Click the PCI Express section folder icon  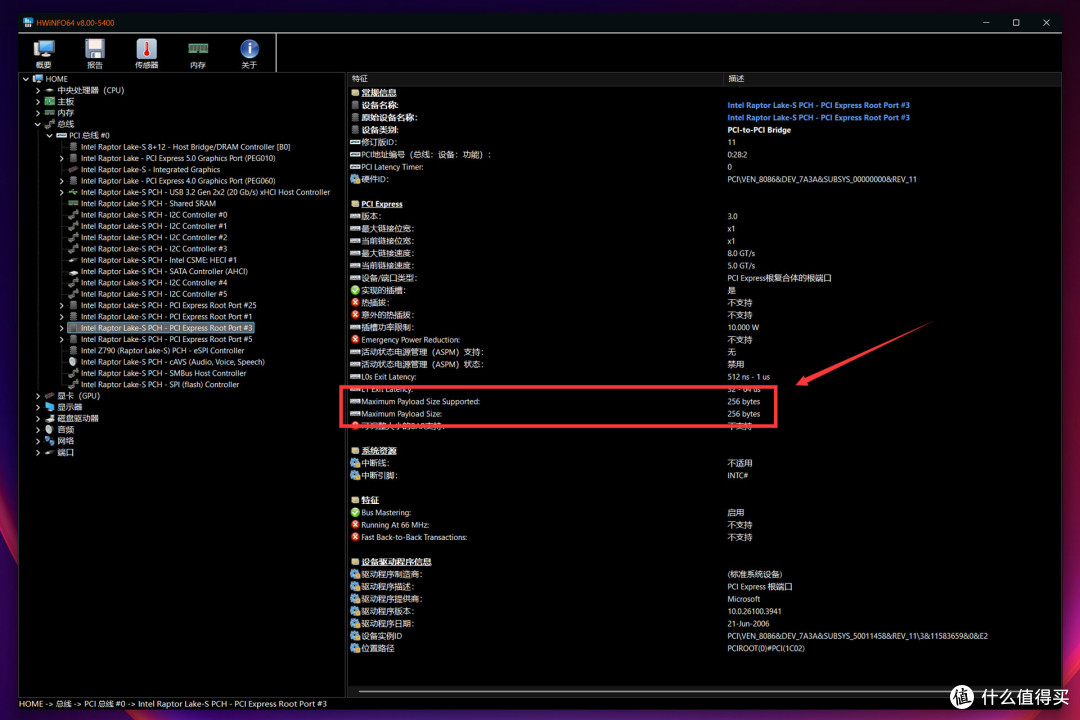pos(355,204)
